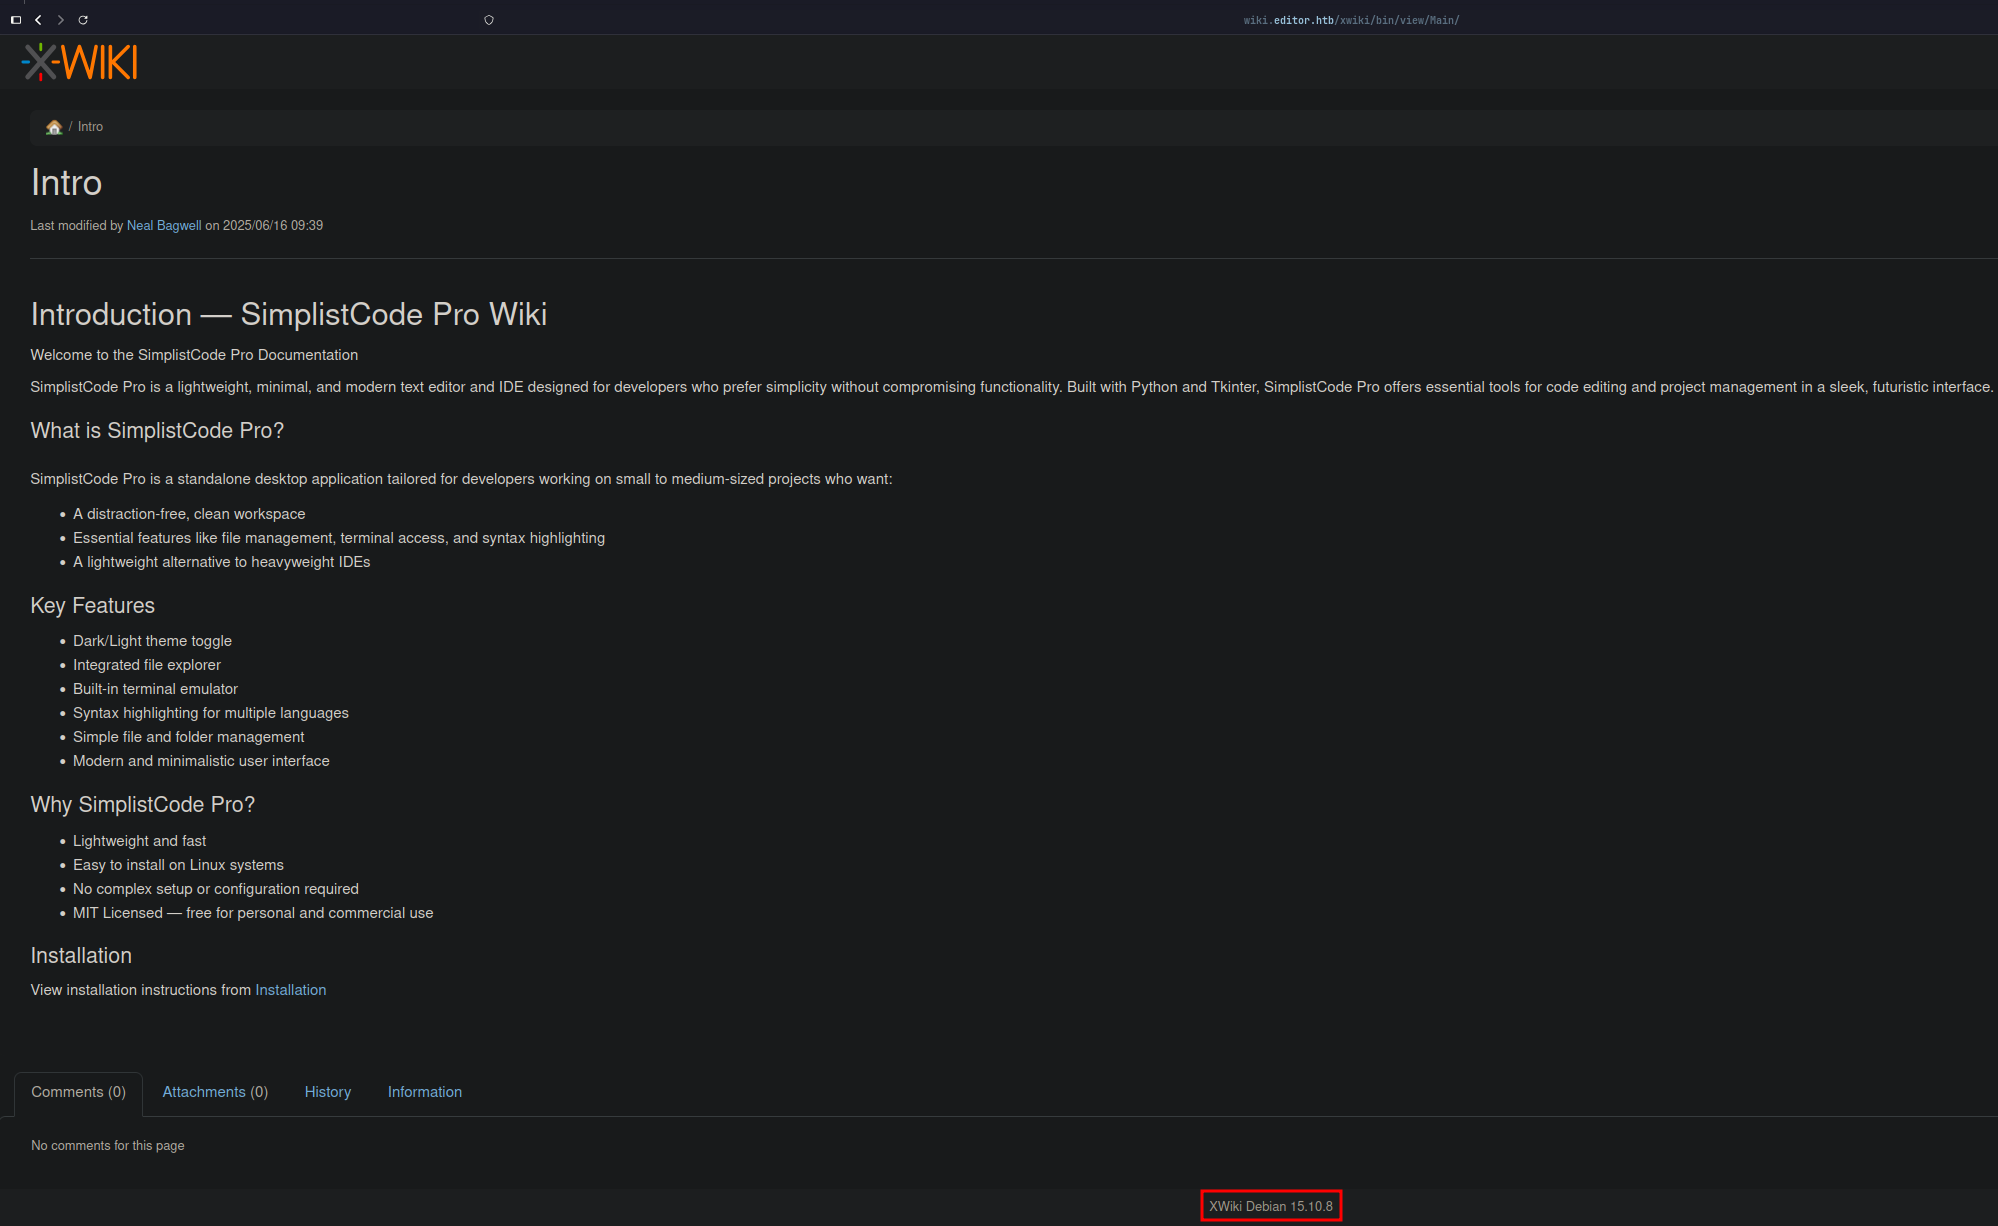Click the 'Essential features like file management' bullet
This screenshot has width=1998, height=1226.
click(339, 538)
